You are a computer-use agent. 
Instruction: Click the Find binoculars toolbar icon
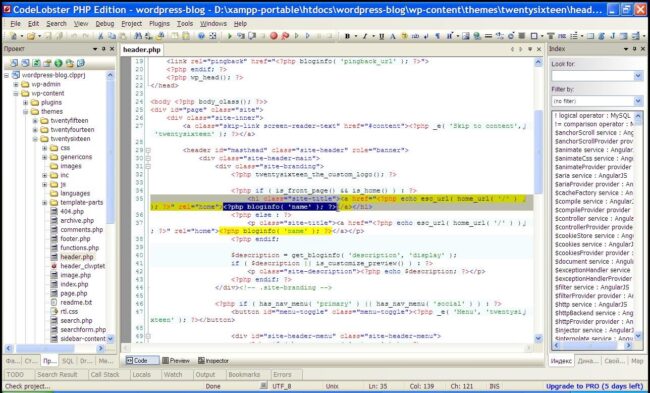(x=138, y=36)
